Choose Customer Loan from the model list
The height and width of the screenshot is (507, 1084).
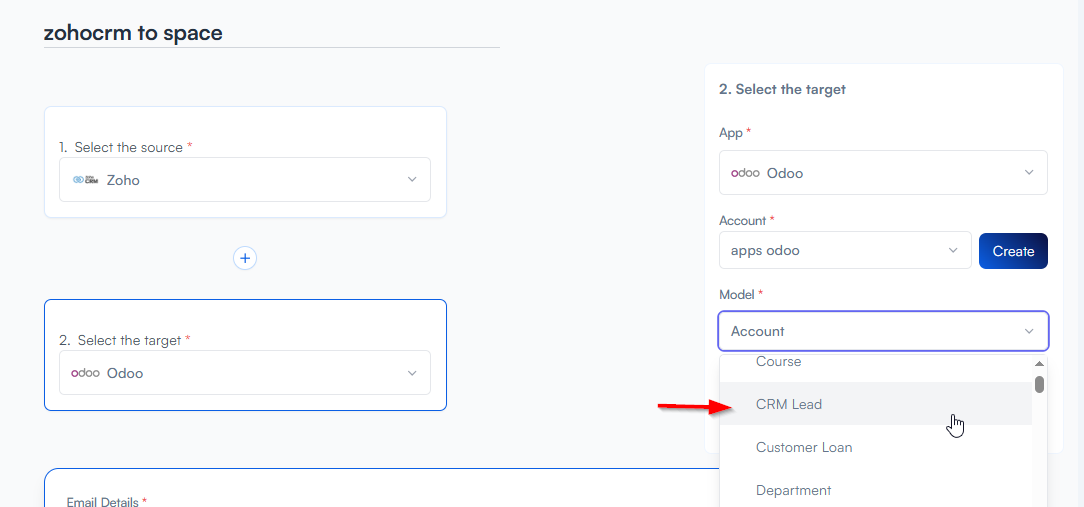[x=804, y=447]
